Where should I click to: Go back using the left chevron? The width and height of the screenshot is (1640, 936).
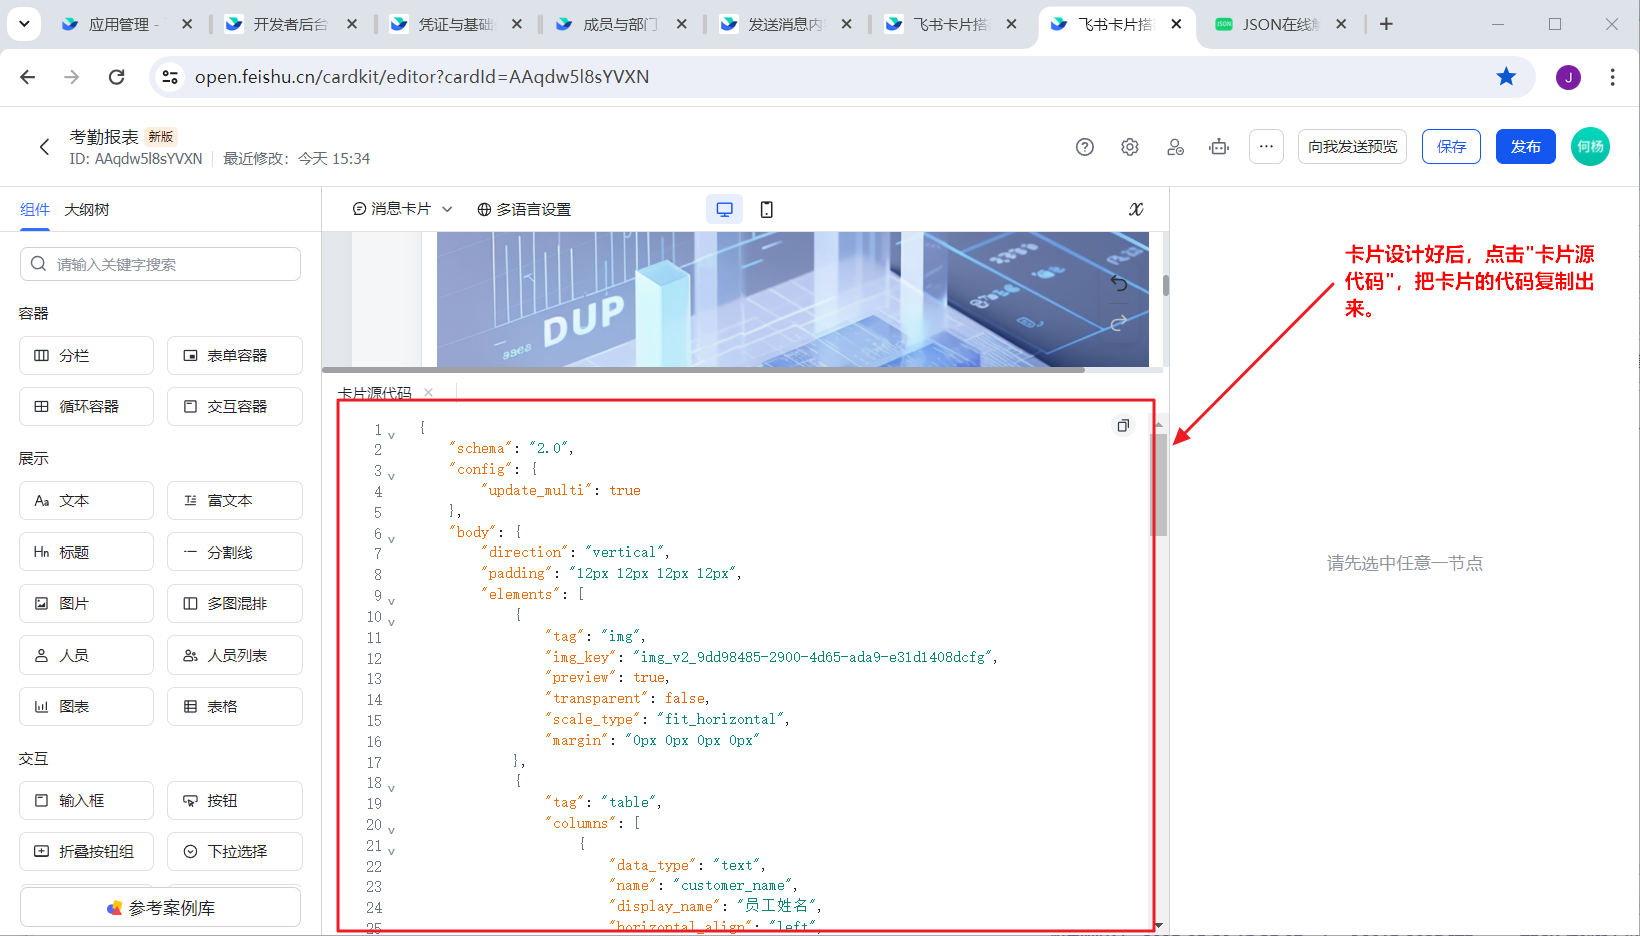pyautogui.click(x=44, y=147)
